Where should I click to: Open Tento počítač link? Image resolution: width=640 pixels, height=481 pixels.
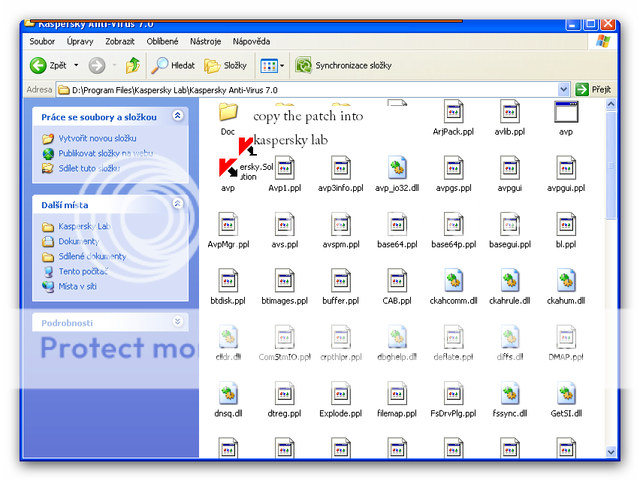pyautogui.click(x=83, y=272)
